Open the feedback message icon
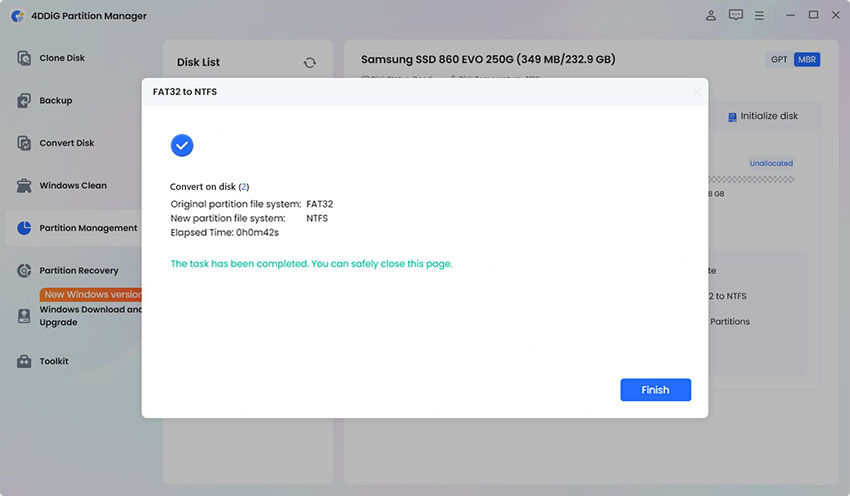850x496 pixels. coord(736,15)
